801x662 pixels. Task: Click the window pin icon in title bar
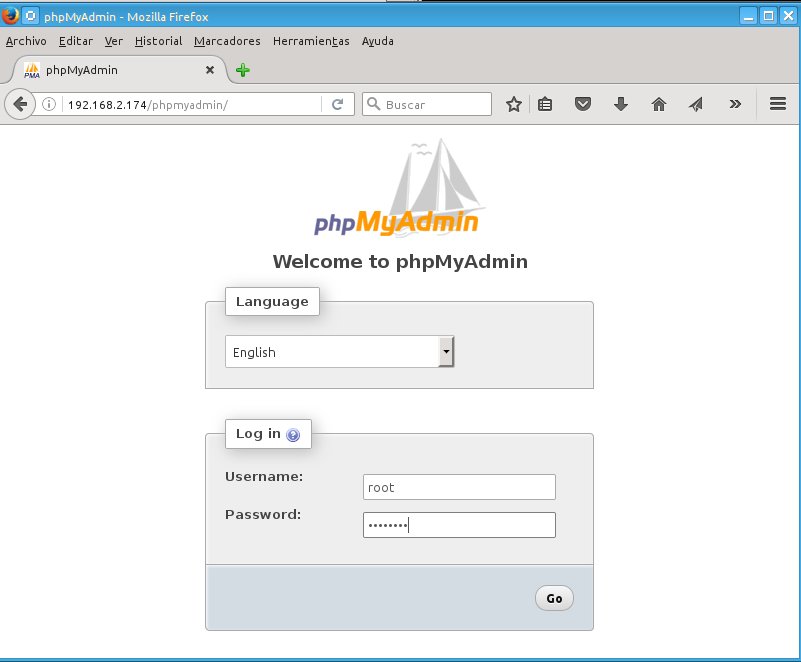[31, 16]
